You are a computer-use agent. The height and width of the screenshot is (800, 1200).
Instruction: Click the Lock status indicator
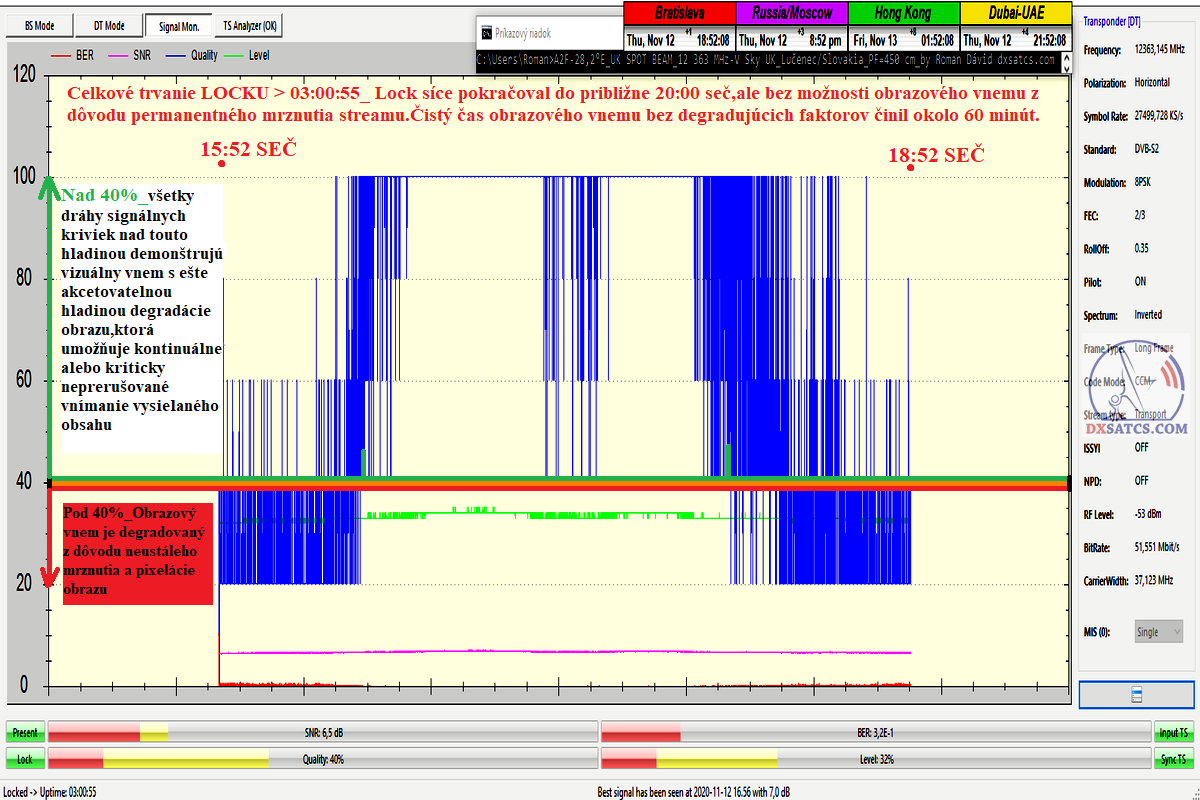tap(25, 760)
